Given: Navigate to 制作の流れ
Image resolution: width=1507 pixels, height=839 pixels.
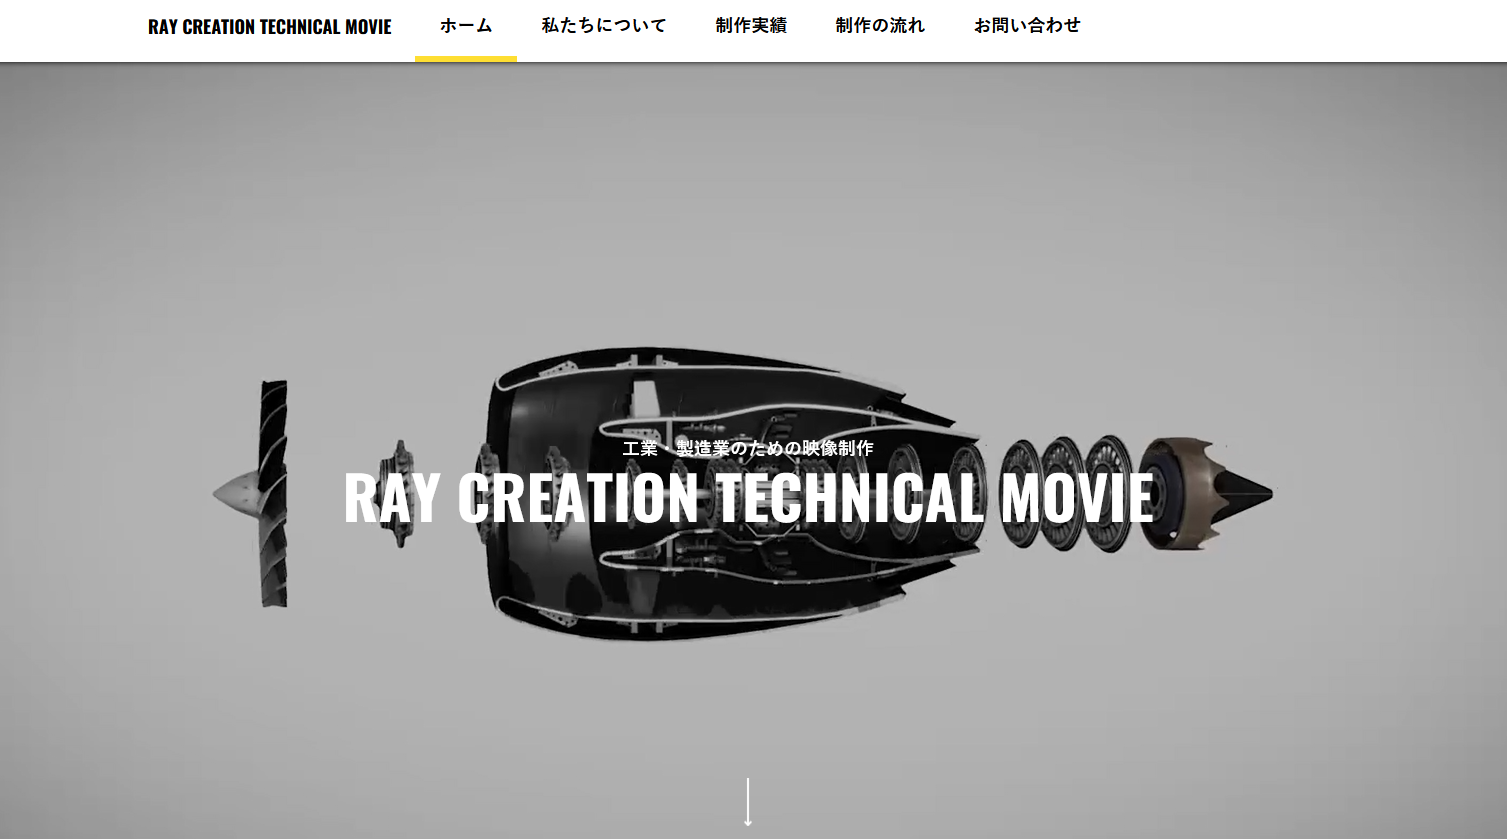Looking at the screenshot, I should pos(880,26).
